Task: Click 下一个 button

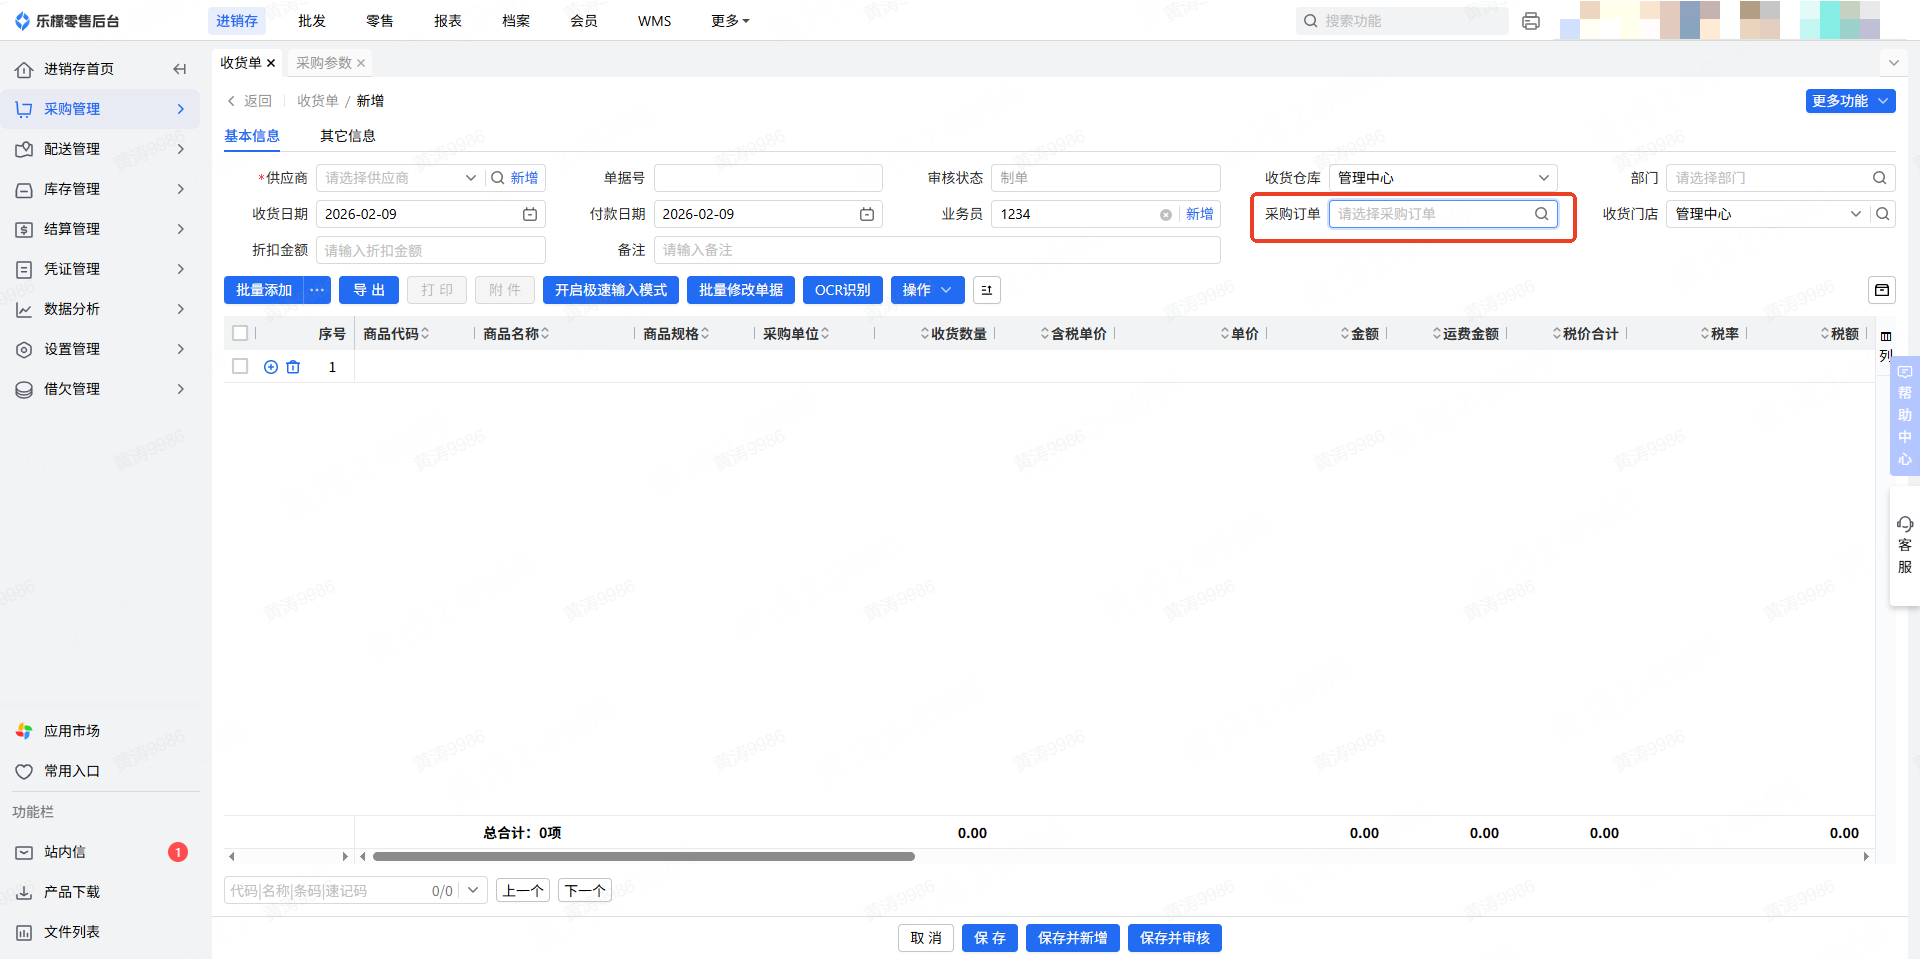Action: point(585,891)
